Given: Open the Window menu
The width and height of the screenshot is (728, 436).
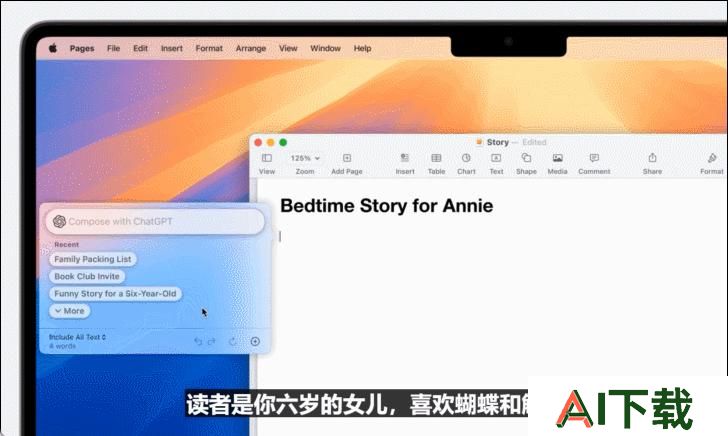Looking at the screenshot, I should (x=325, y=48).
